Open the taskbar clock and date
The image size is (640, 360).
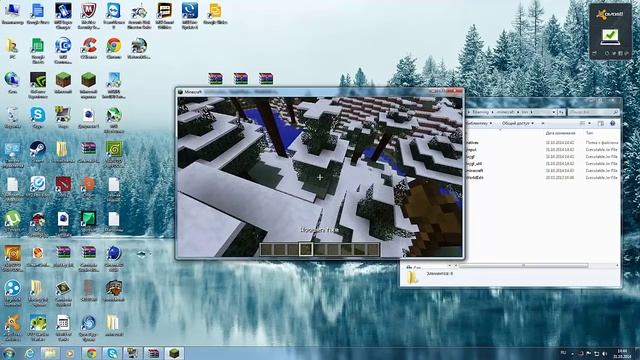pos(622,353)
